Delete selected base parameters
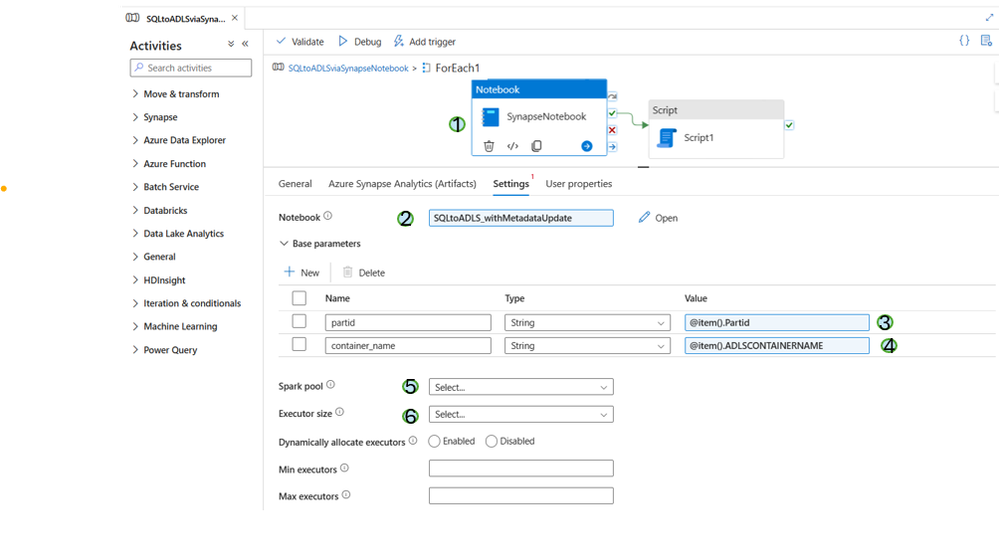Screen dimensions: 999x544 click(364, 273)
